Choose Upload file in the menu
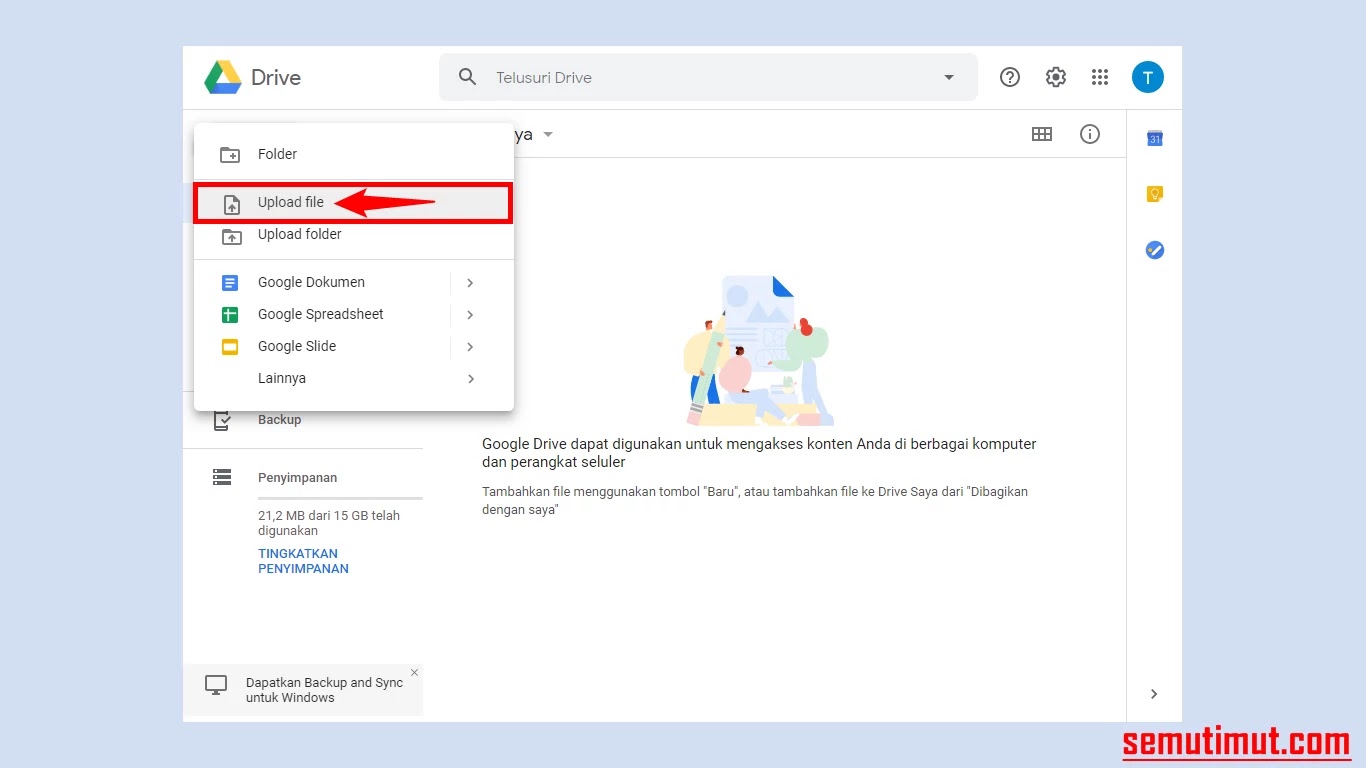This screenshot has height=768, width=1366. pyautogui.click(x=354, y=202)
